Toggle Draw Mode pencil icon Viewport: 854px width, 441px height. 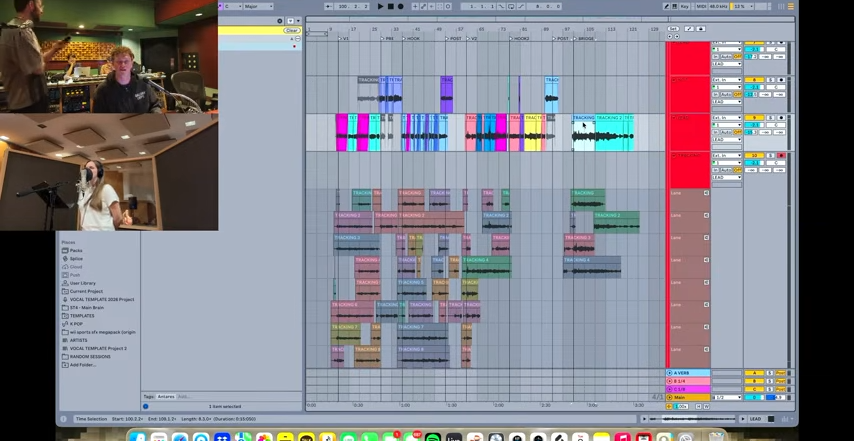pyautogui.click(x=667, y=7)
